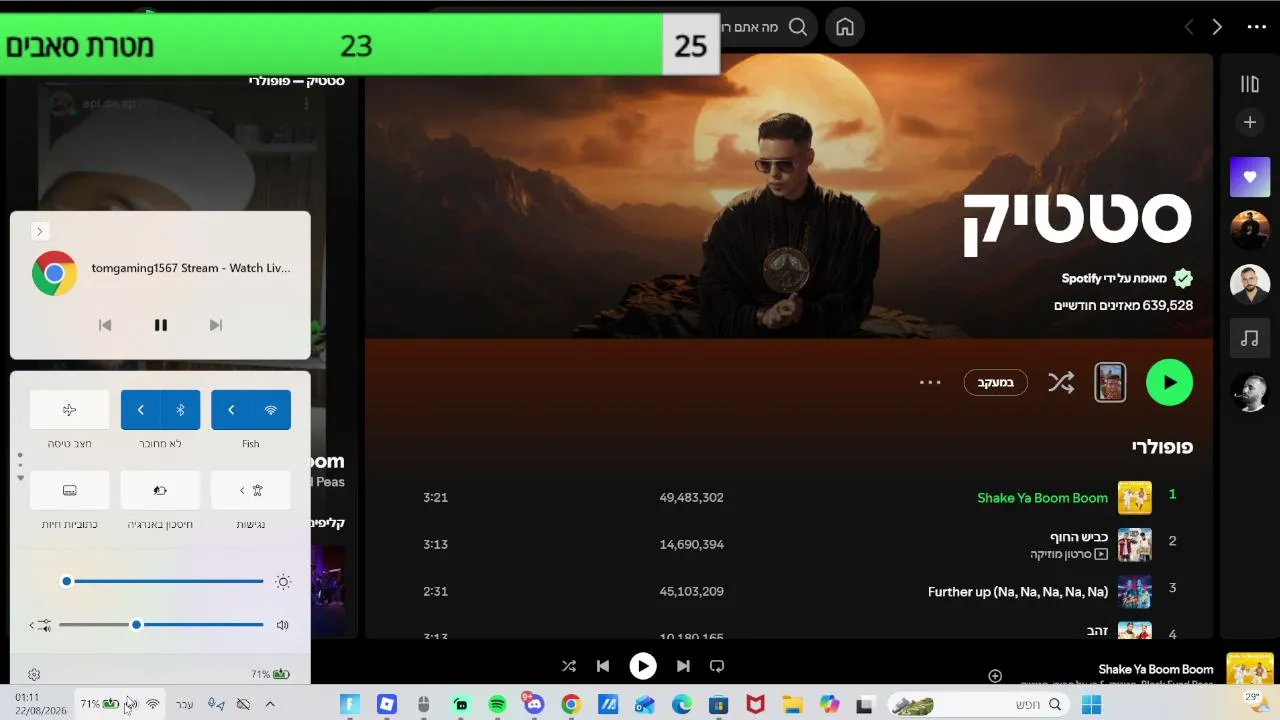Skip to next track in Spotify player
Screen dimensions: 1280x720
(x=683, y=666)
